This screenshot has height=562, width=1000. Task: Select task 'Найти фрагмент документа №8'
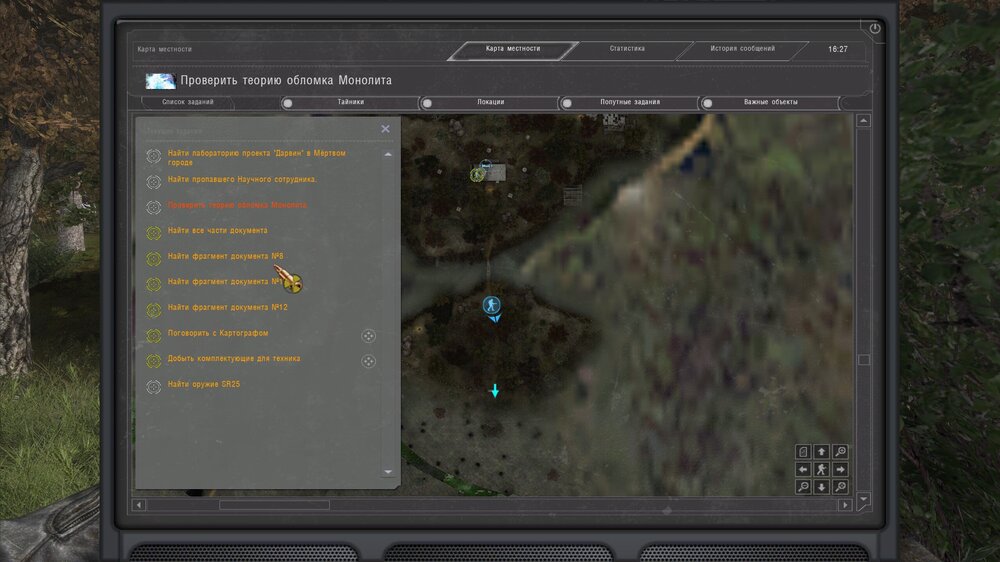tap(225, 256)
